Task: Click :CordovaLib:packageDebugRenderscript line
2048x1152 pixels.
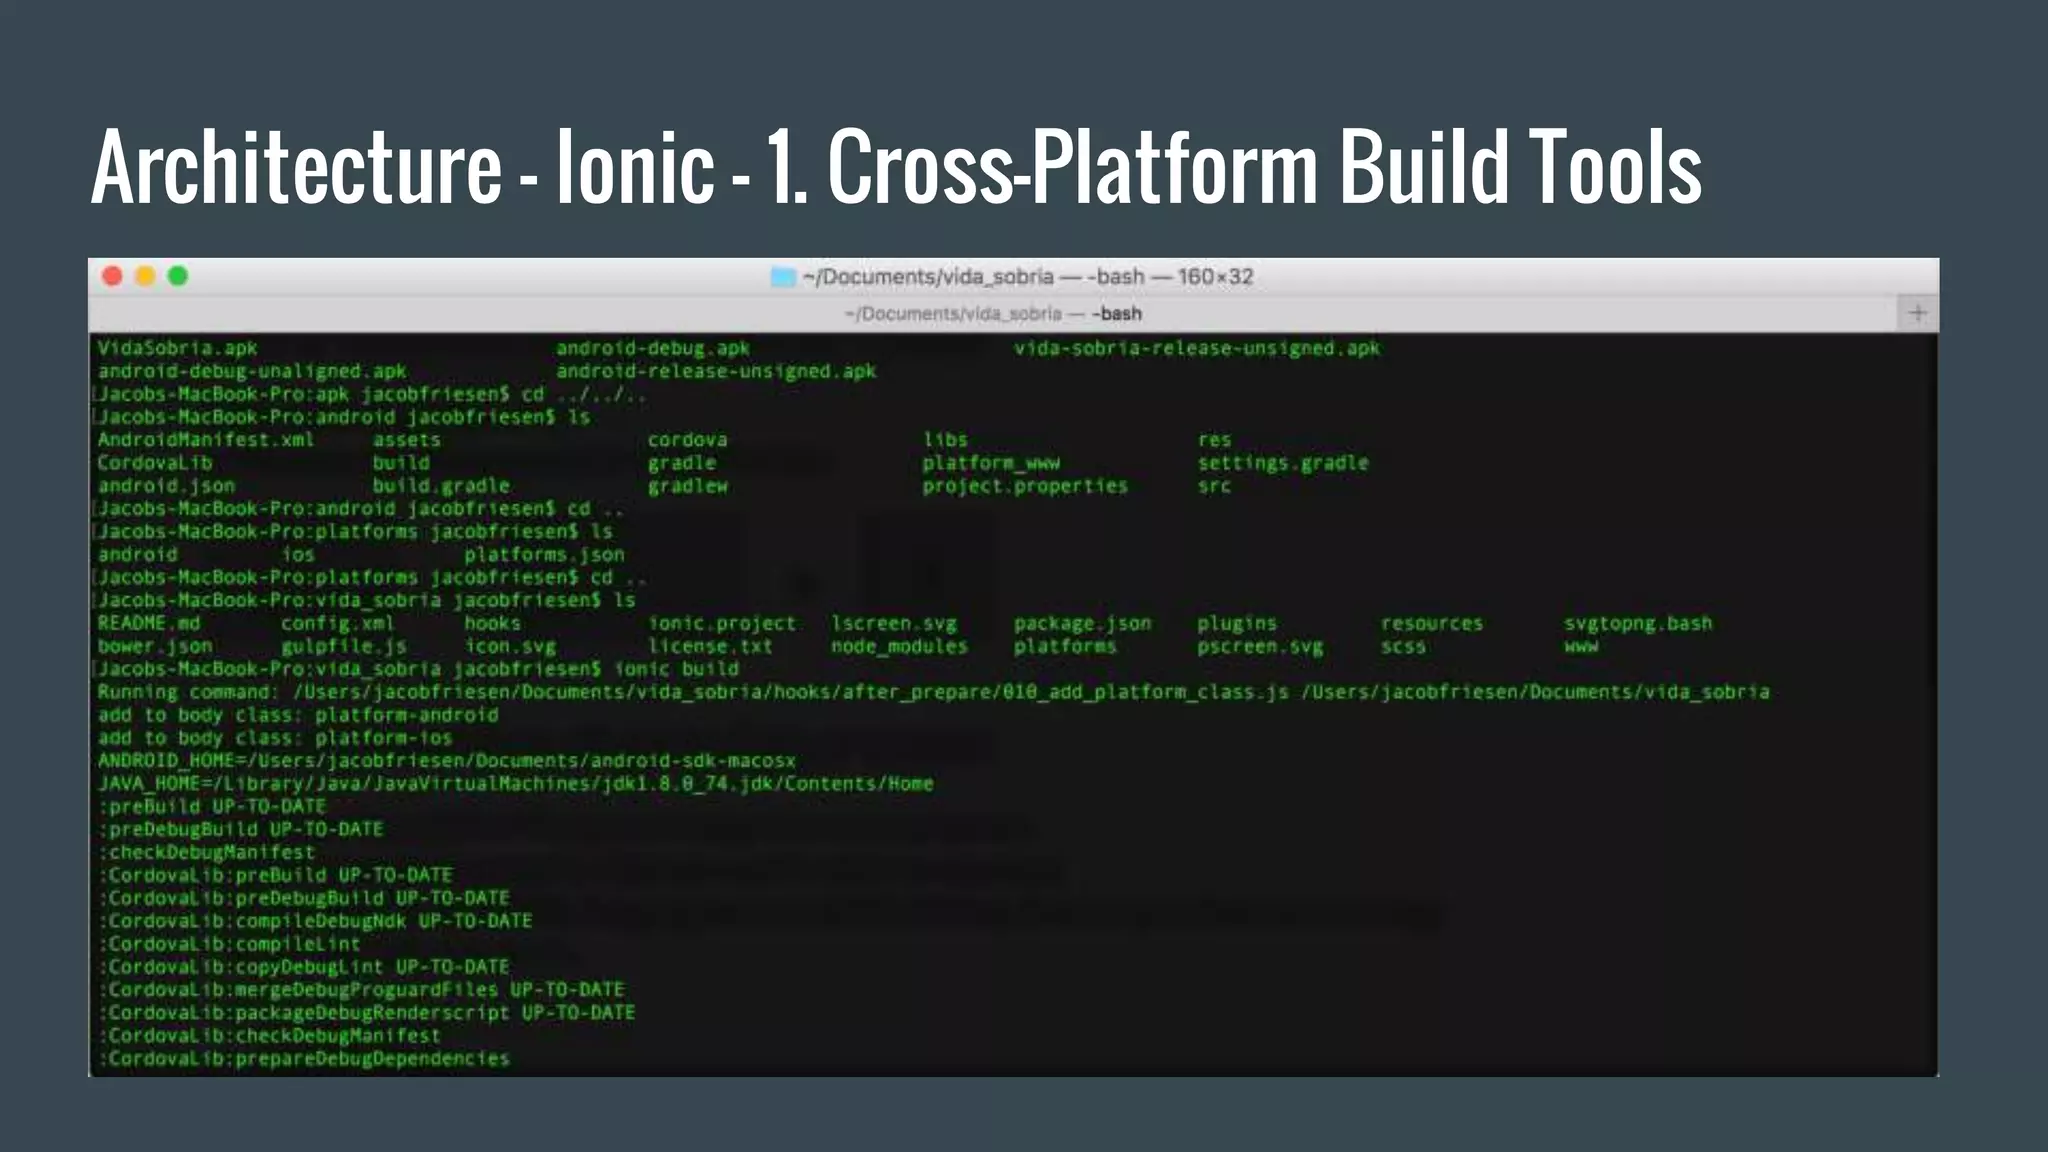Action: click(367, 1013)
